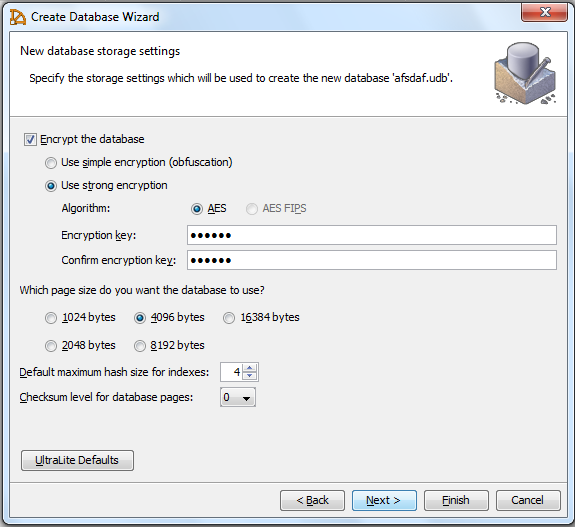Uncheck Encrypt the database checkbox
The height and width of the screenshot is (527, 575).
tap(30, 139)
